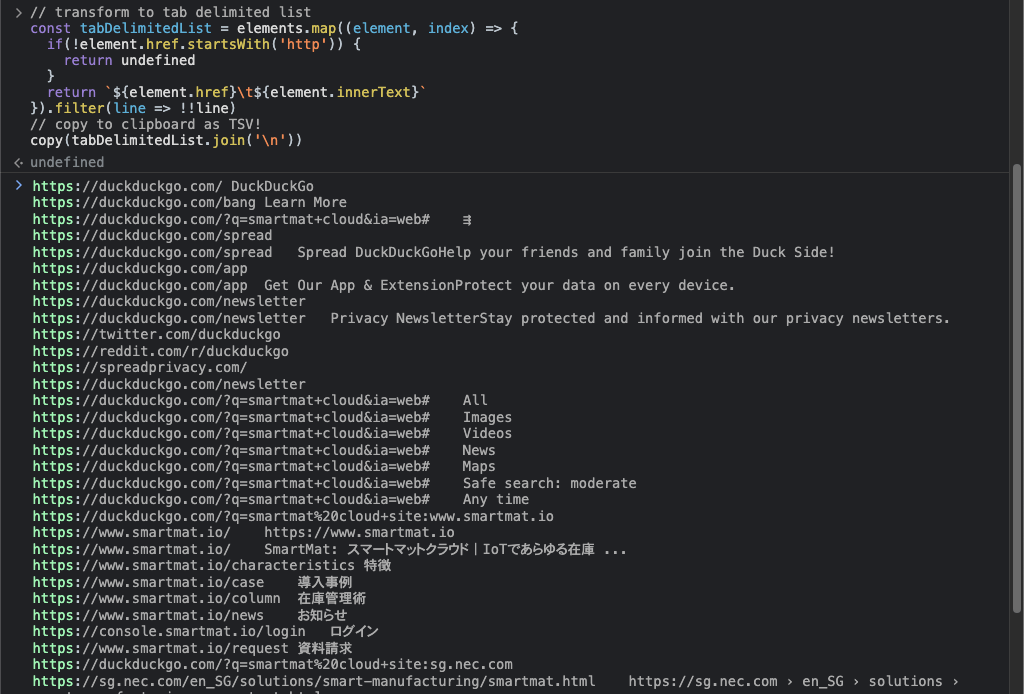Click the 'SmartMat: スマートマットクラウド' title text

[445, 550]
